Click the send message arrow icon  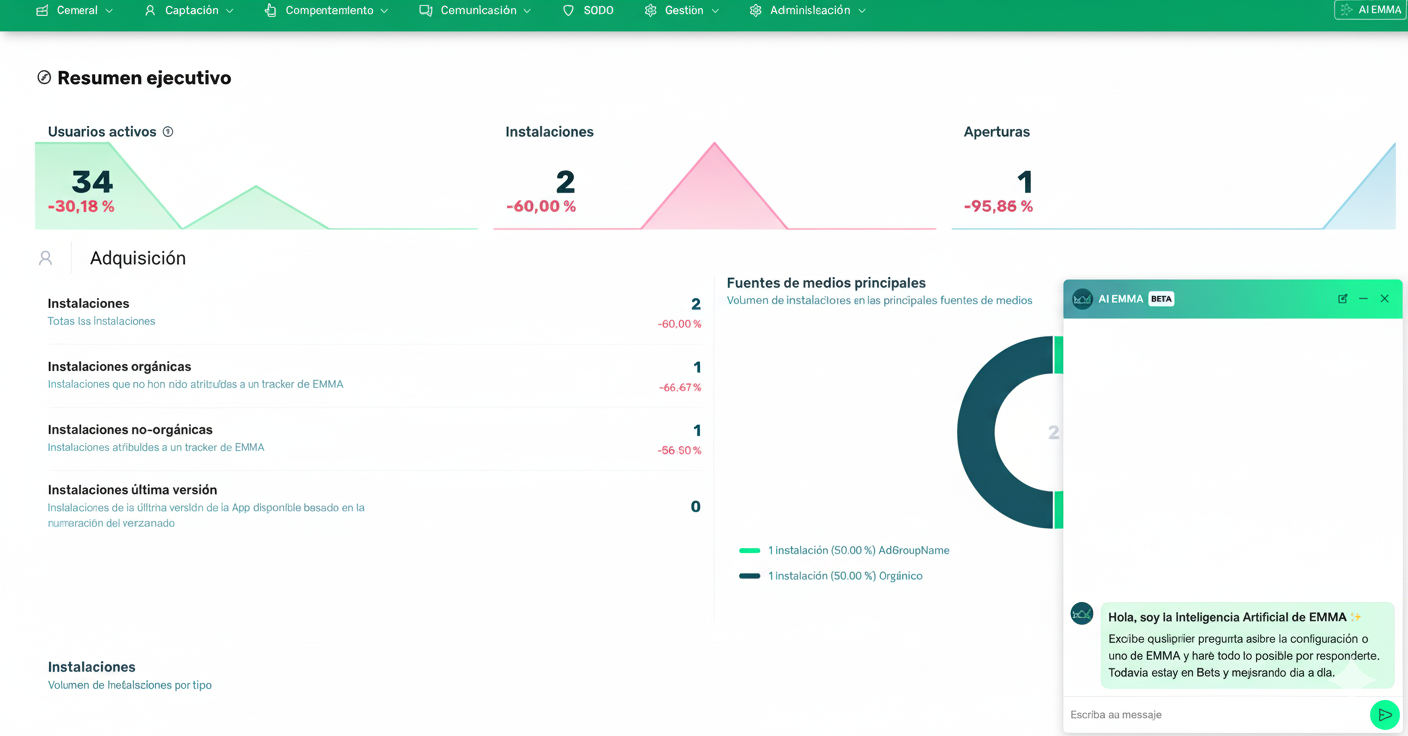[1384, 715]
